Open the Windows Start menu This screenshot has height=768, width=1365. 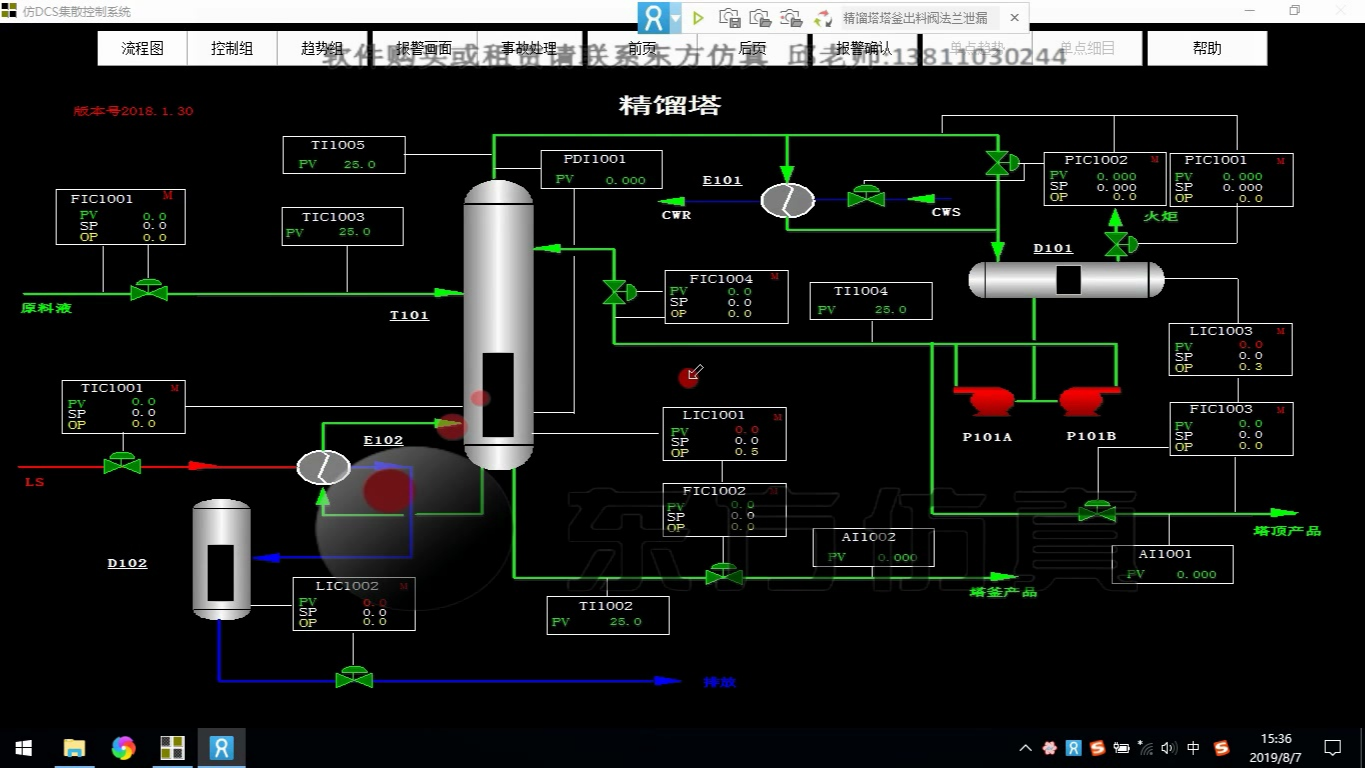tap(23, 748)
